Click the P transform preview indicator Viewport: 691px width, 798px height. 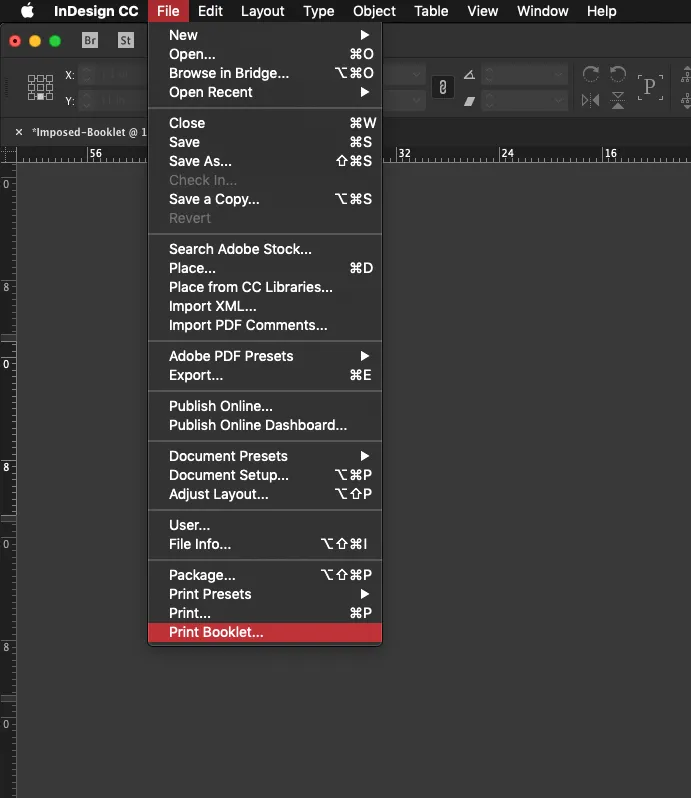[650, 87]
